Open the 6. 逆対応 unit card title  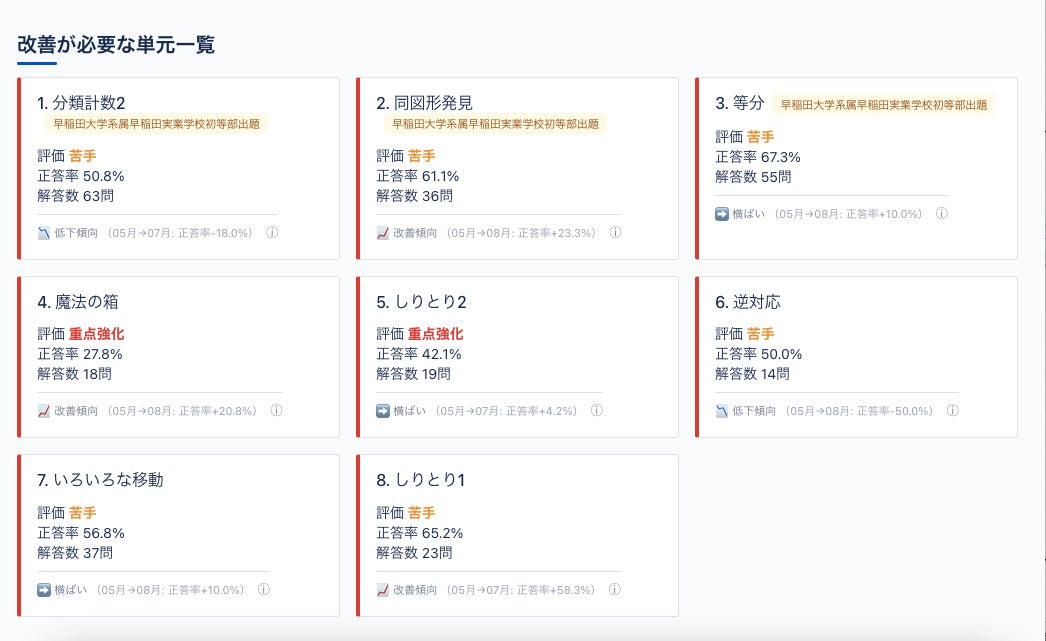coord(748,301)
